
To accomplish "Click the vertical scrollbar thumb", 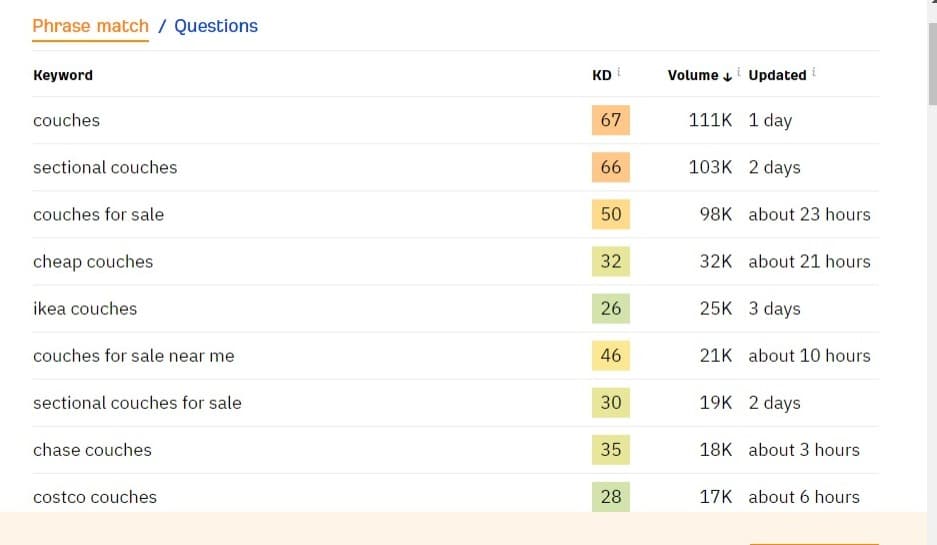I will point(932,64).
